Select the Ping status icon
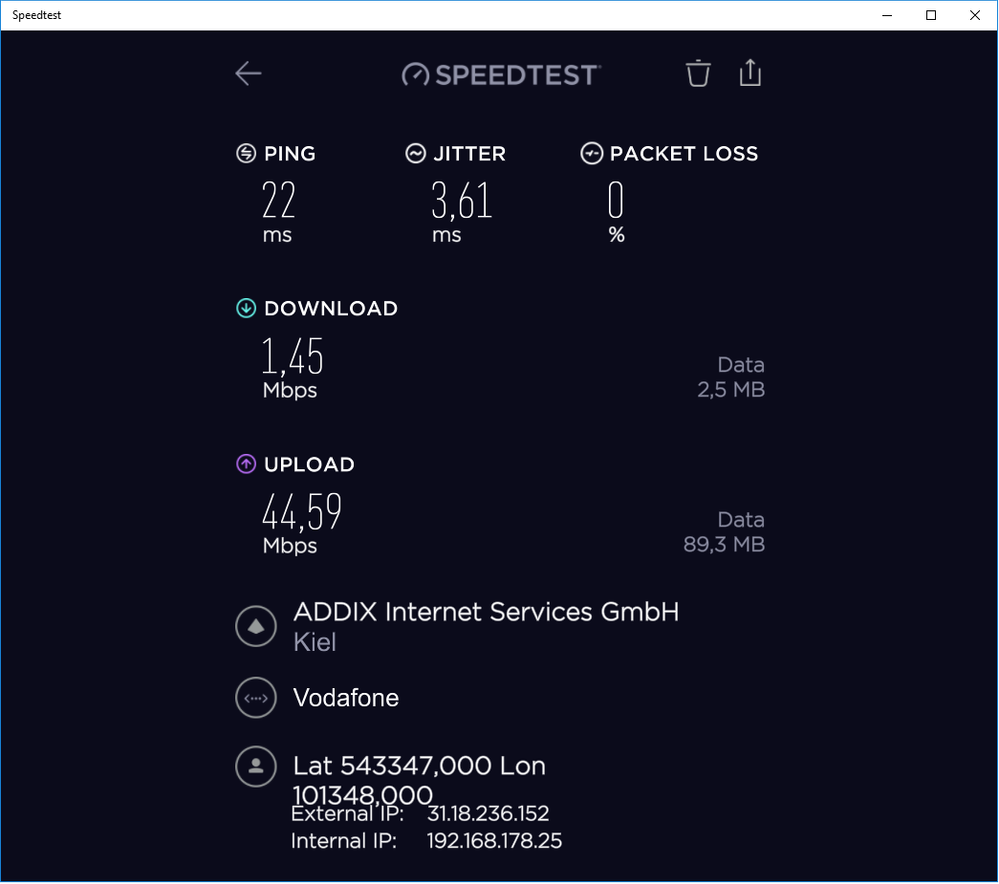The width and height of the screenshot is (999, 884). tap(242, 153)
